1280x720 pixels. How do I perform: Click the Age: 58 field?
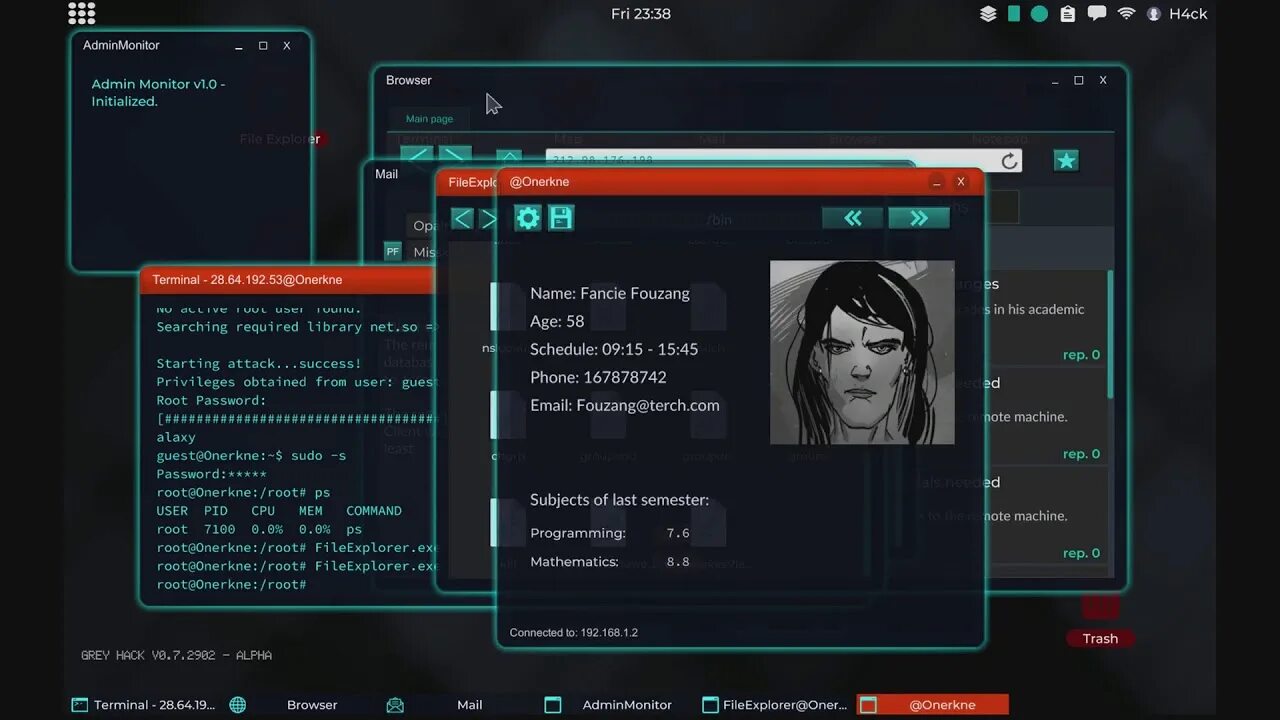click(557, 321)
